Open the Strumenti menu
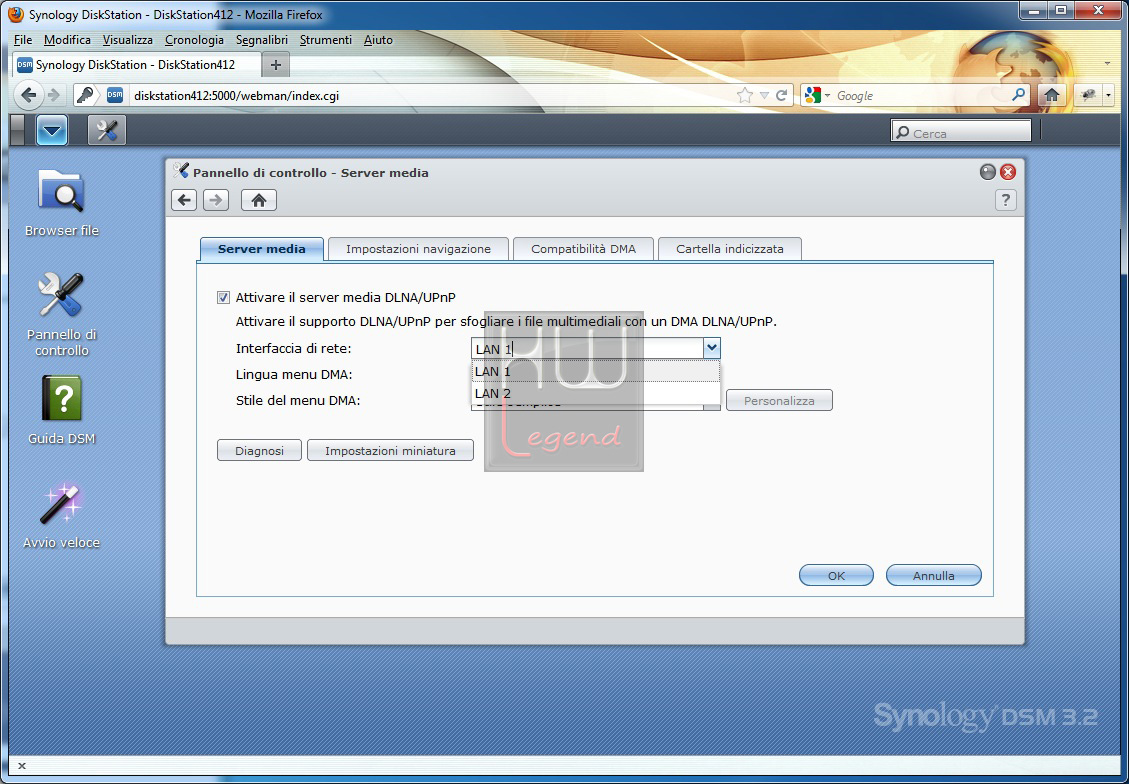Viewport: 1129px width, 784px height. (325, 40)
